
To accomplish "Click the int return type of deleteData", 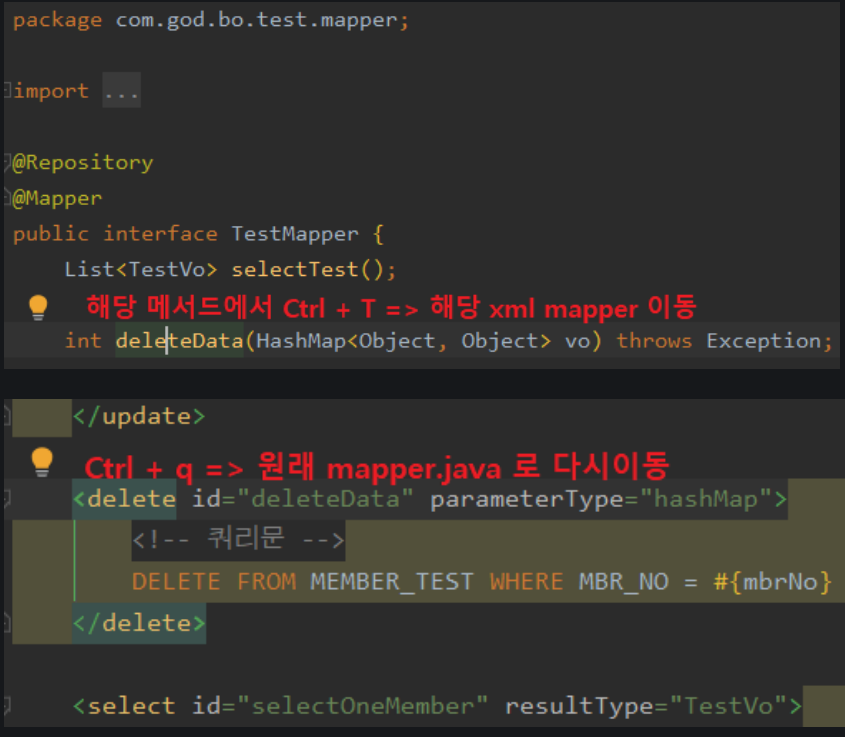I will click(83, 340).
